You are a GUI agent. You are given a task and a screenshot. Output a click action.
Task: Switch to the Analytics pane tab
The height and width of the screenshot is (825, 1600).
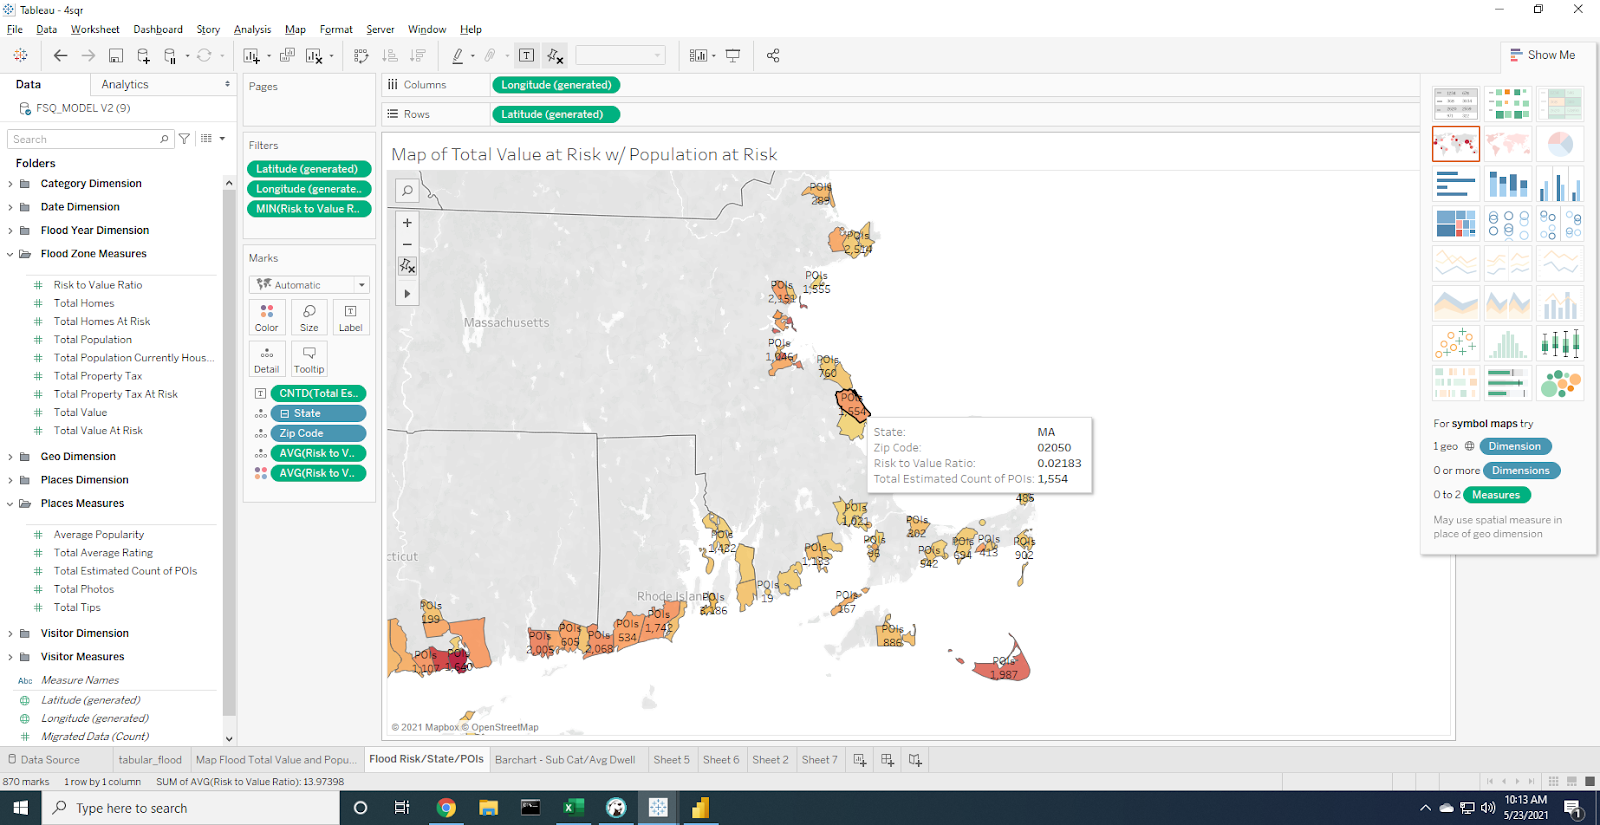click(x=125, y=85)
